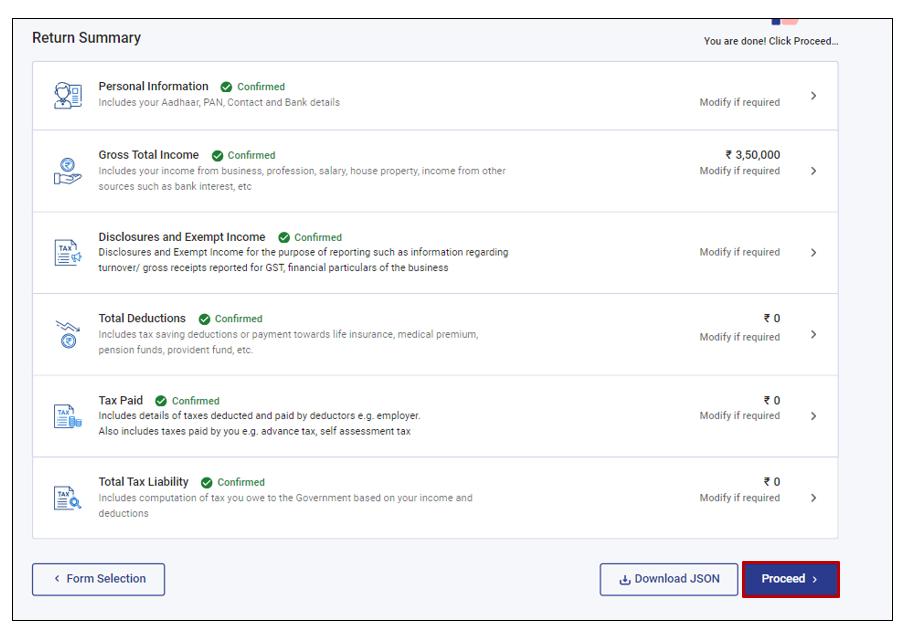Open Disclosures and Exempt Income chevron arrow
Image resolution: width=913 pixels, height=642 pixels.
(x=813, y=253)
